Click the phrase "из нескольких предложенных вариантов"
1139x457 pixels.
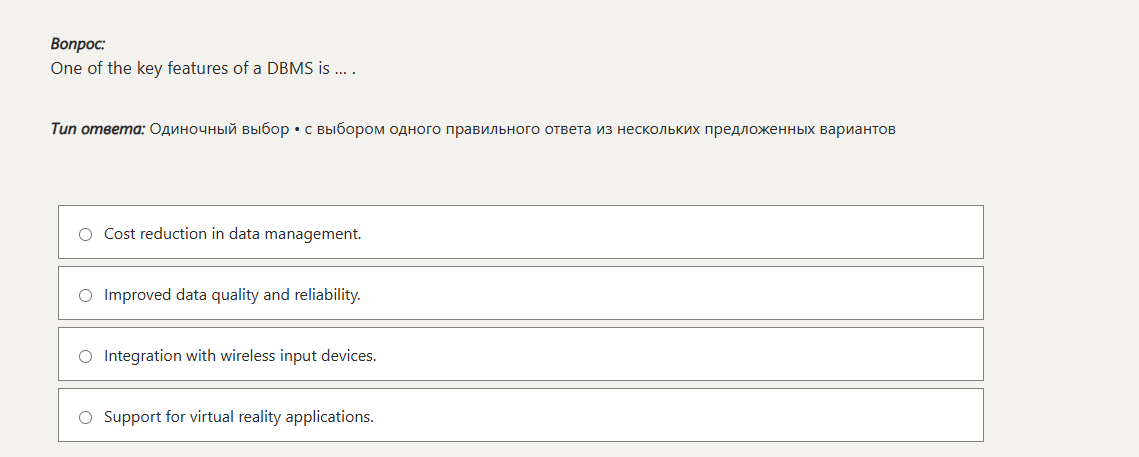758,130
